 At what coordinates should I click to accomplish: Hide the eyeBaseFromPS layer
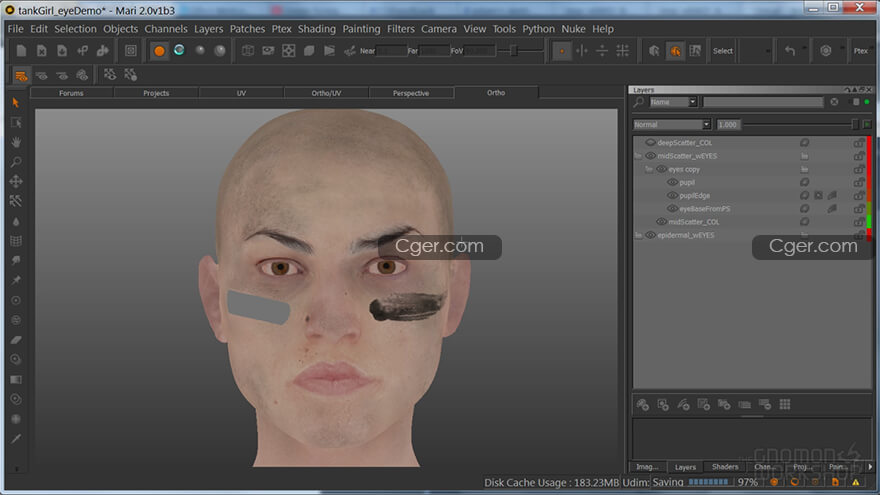(672, 209)
